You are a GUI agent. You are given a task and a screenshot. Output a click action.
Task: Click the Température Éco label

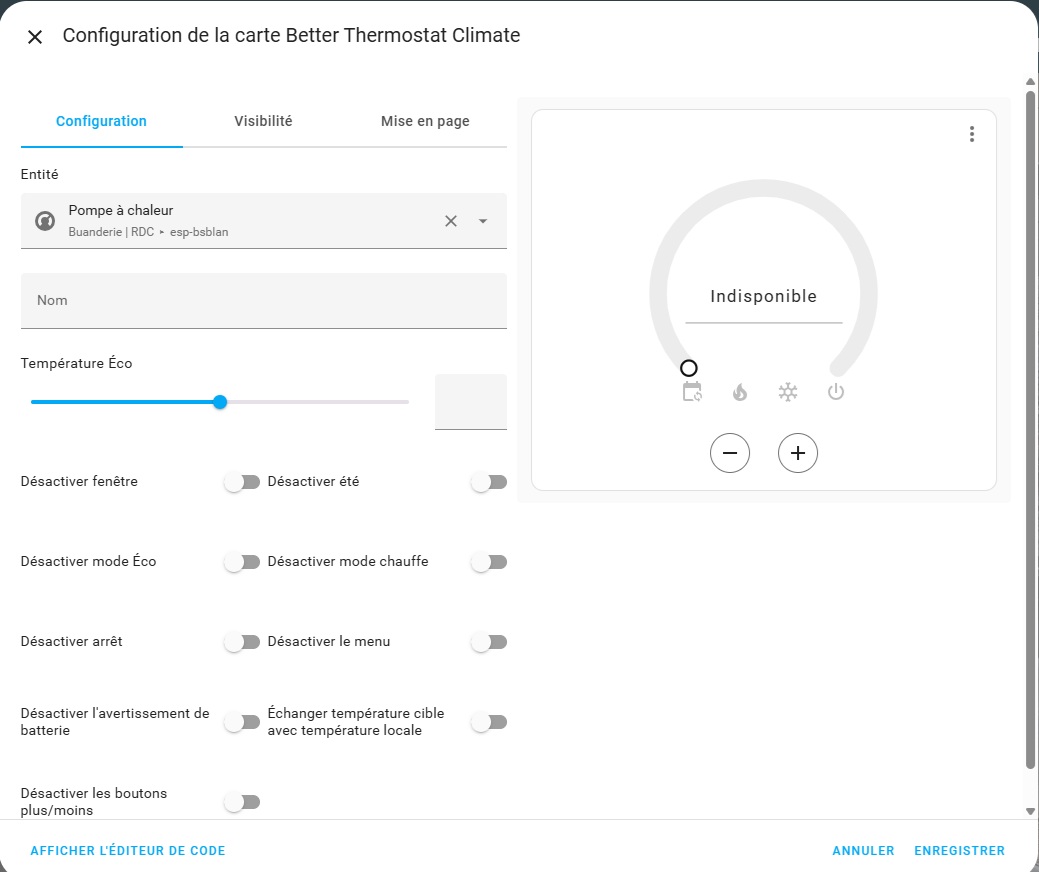click(76, 363)
